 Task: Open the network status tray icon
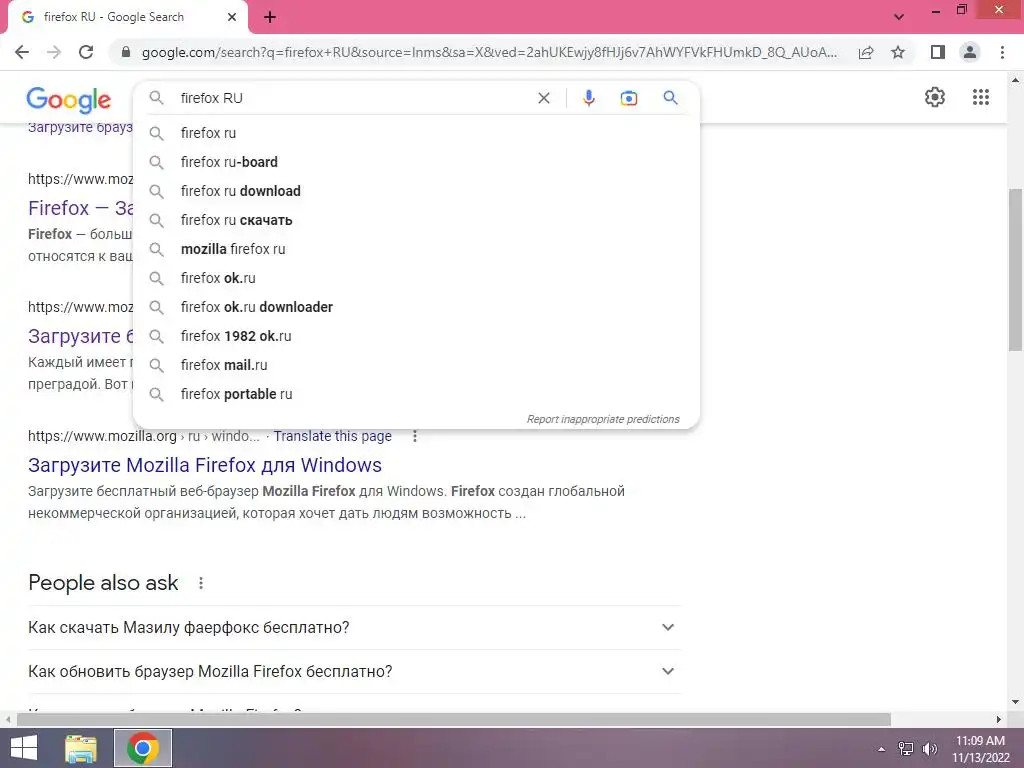(906, 749)
